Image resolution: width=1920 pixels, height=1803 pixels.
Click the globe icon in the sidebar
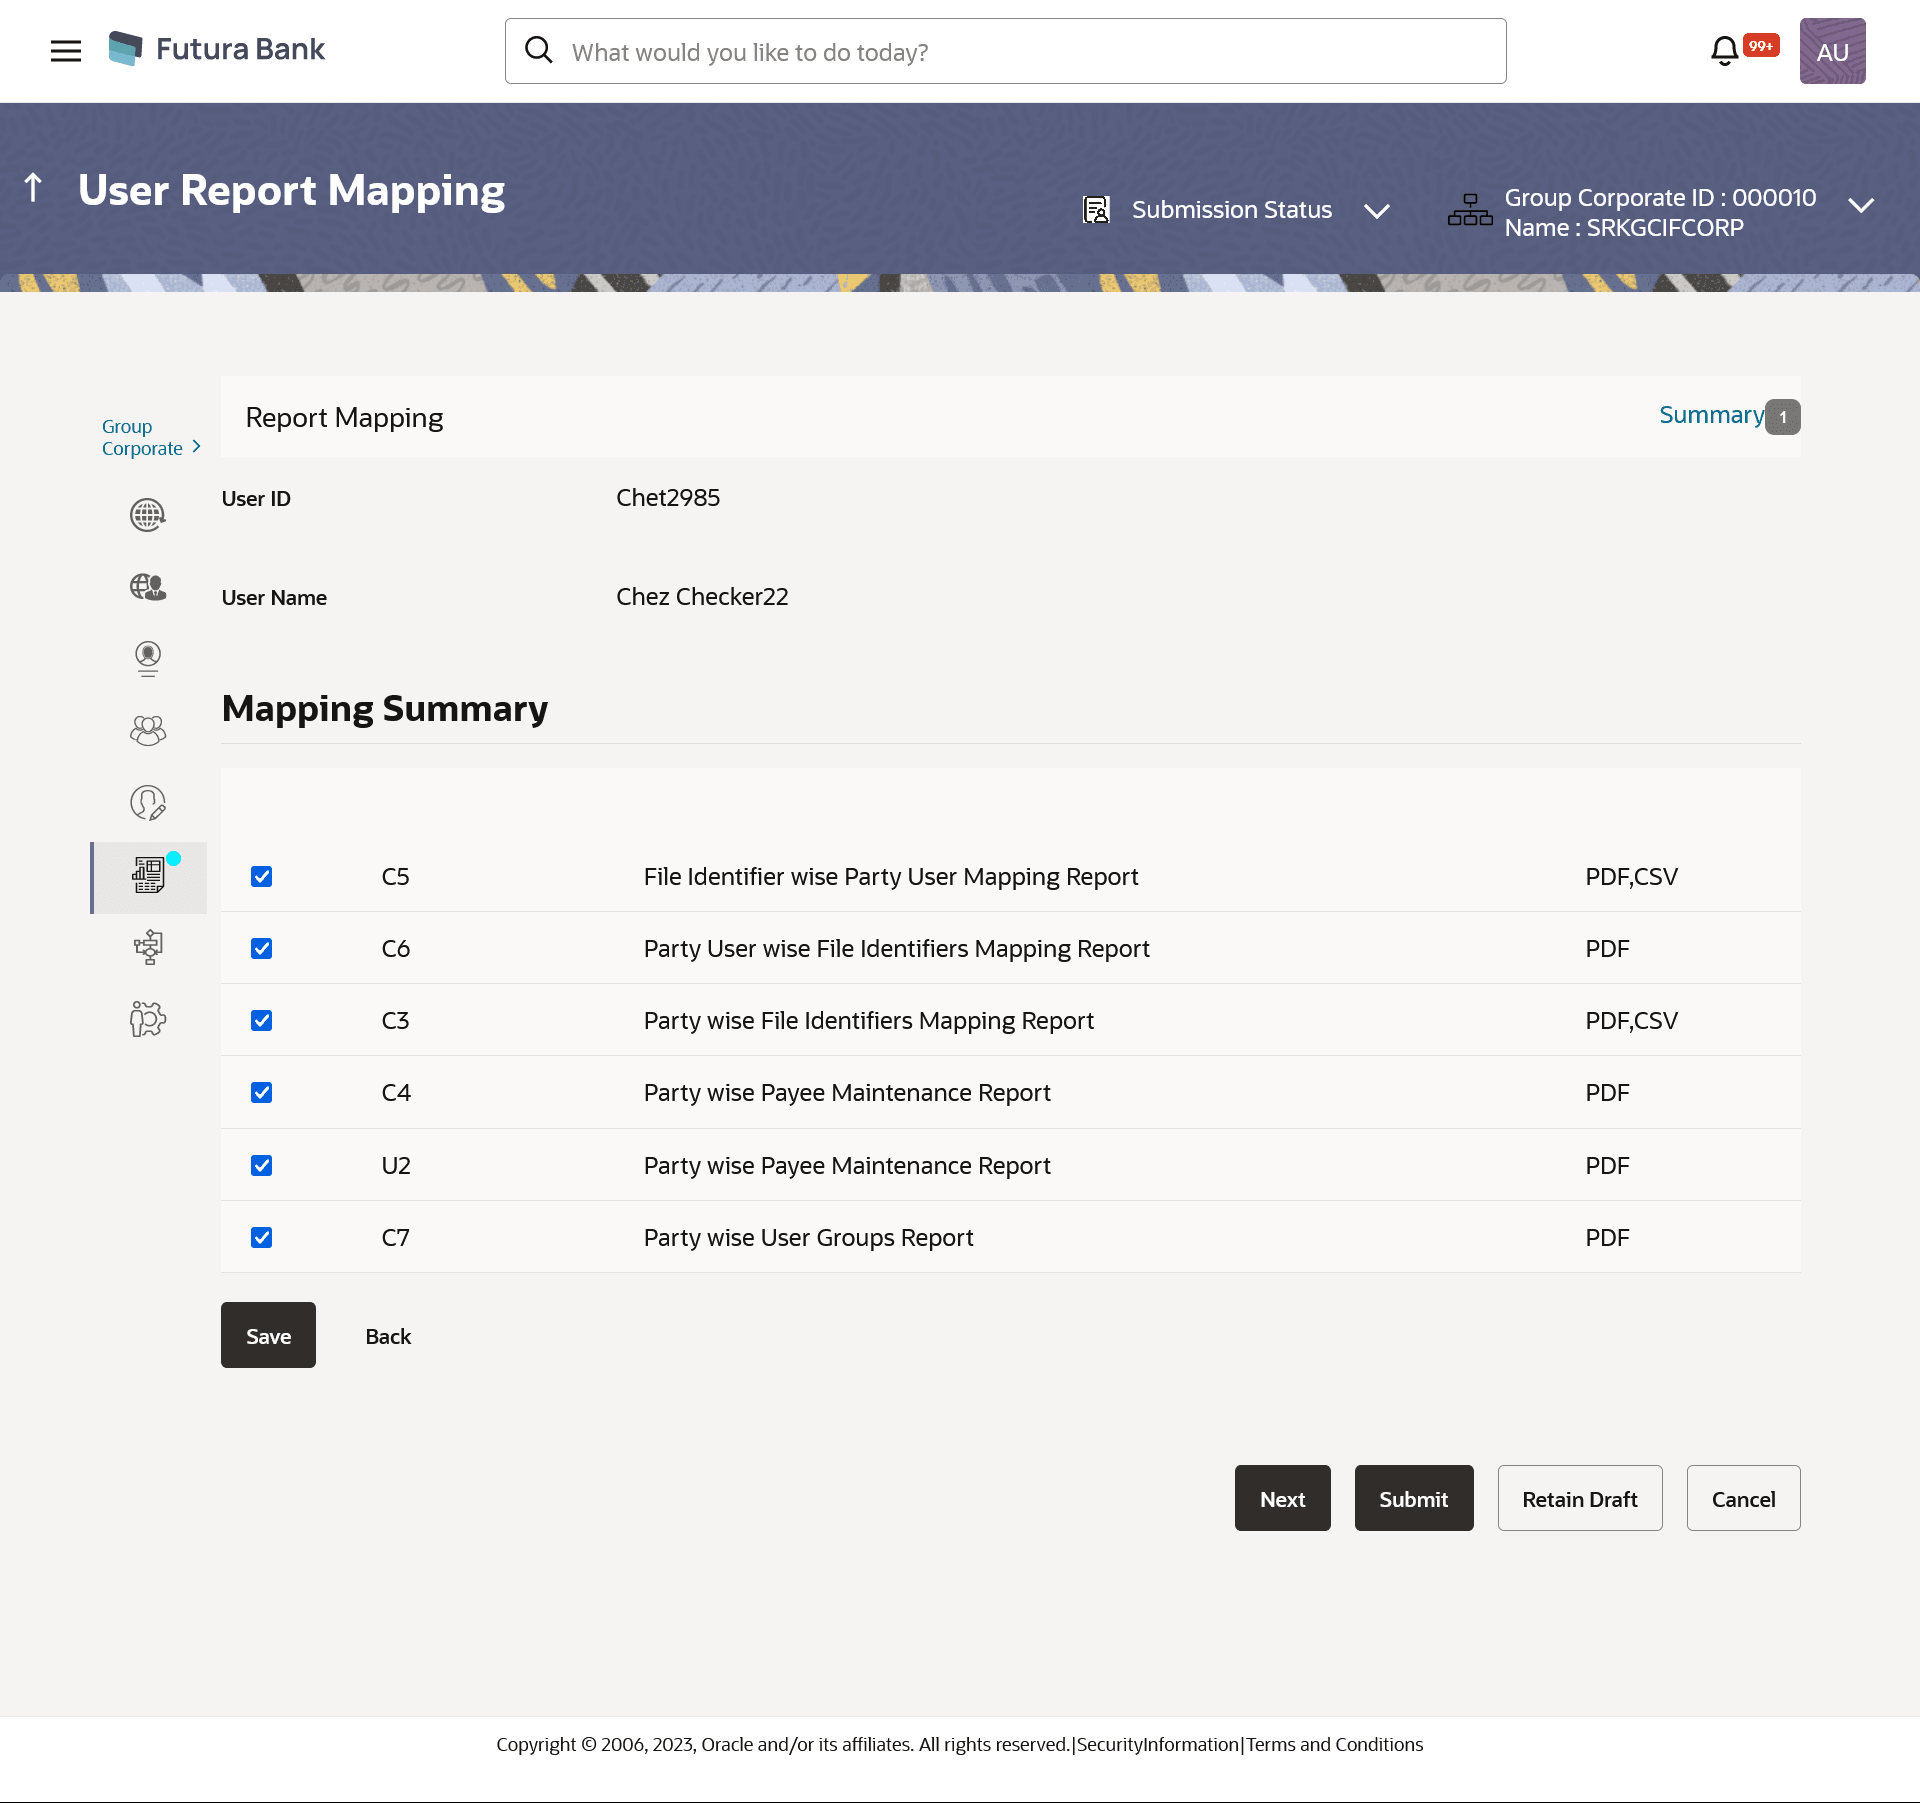pyautogui.click(x=148, y=515)
